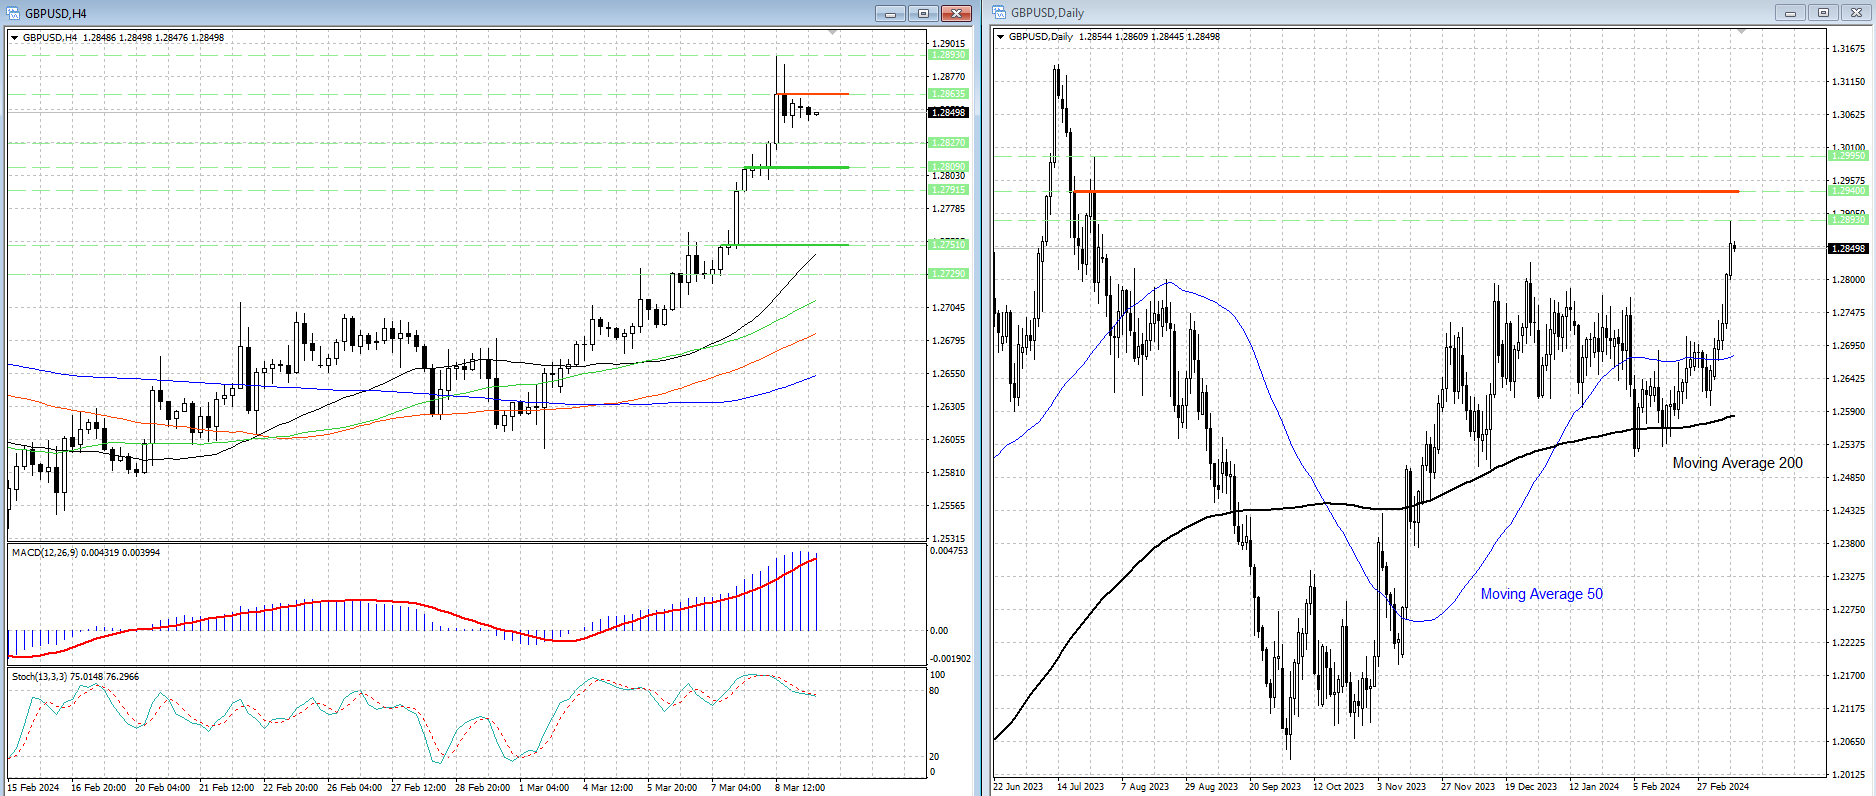Maximize the GBPUSD,H4 chart window
The width and height of the screenshot is (1876, 796).
click(923, 13)
